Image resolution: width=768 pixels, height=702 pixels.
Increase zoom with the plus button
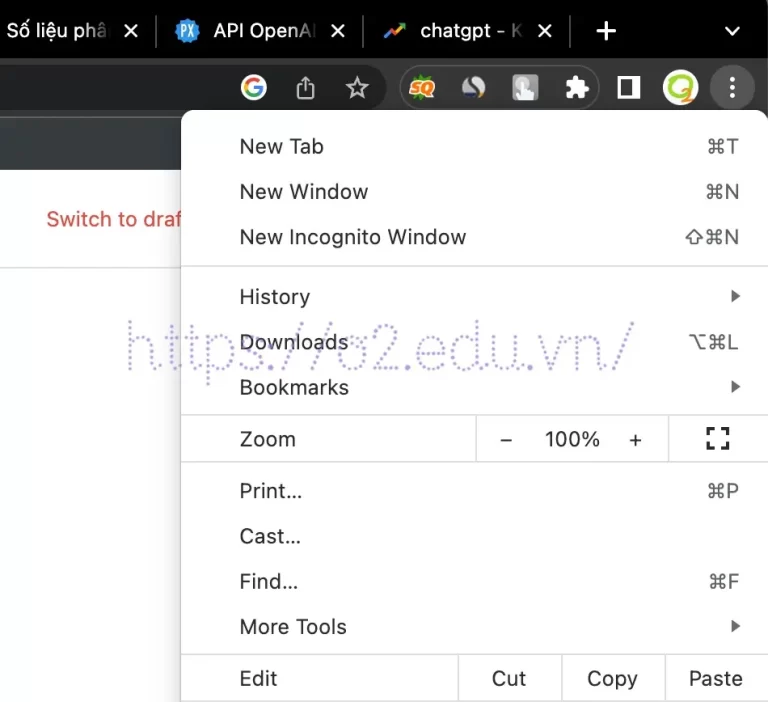(x=635, y=439)
